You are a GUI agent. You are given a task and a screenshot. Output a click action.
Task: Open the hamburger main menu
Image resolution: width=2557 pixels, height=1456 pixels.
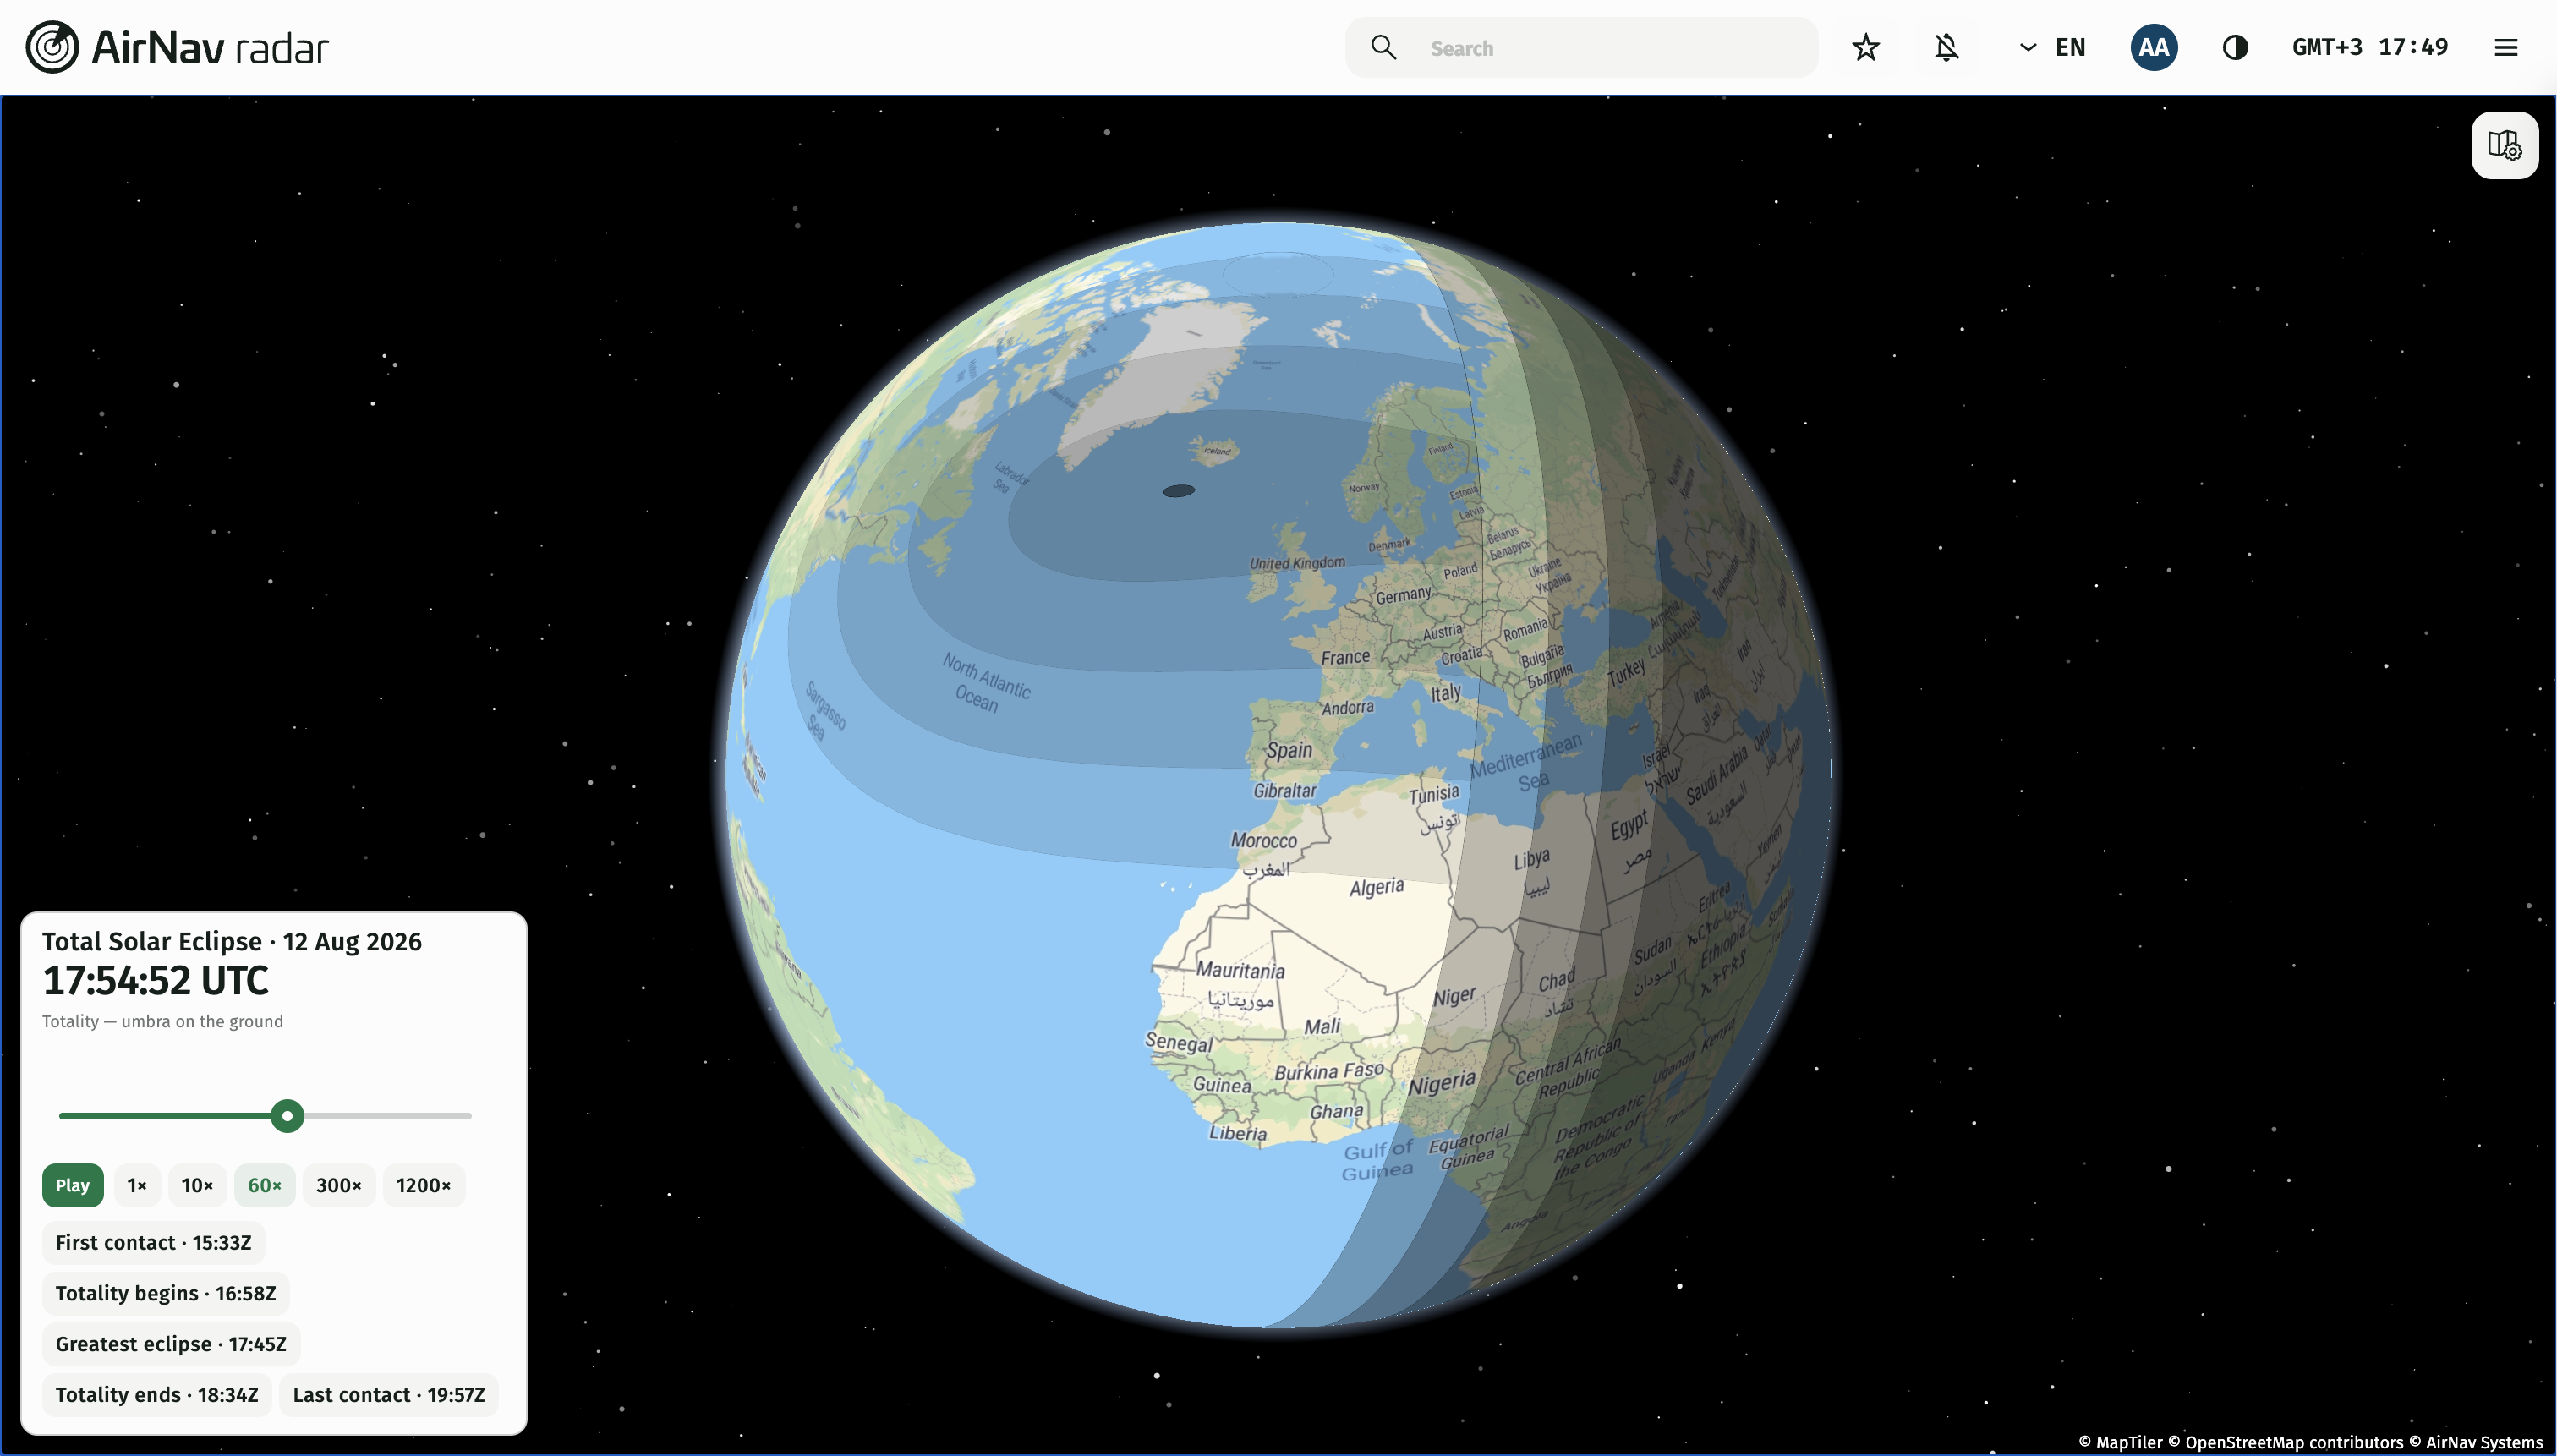[2506, 47]
